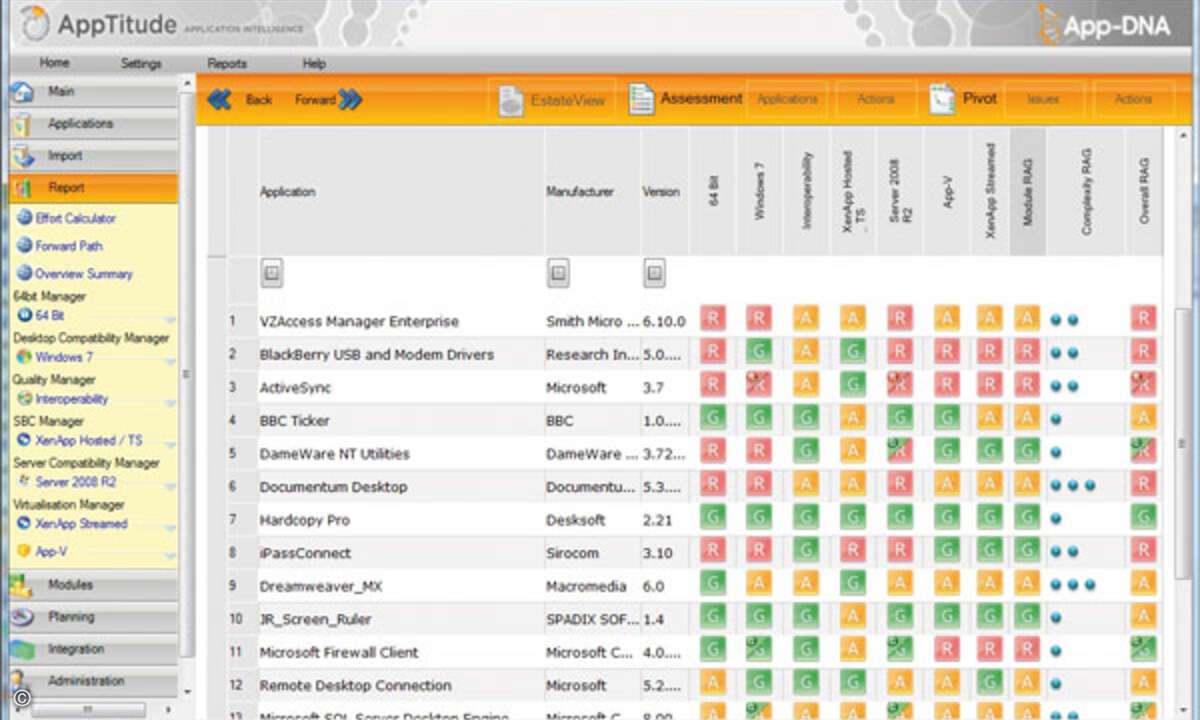Screen dimensions: 1200x720
Task: Open the XenApp Streamed sidebar report
Action: [x=73, y=524]
